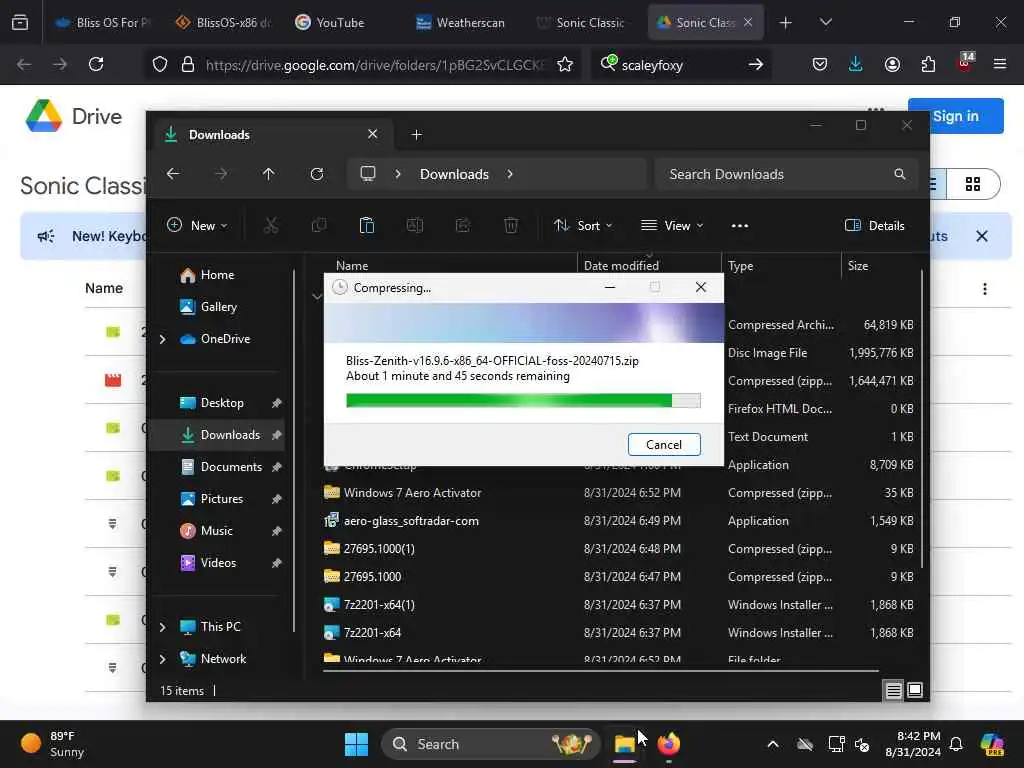This screenshot has width=1024, height=768.
Task: Click Sign in on Google Drive
Action: [x=955, y=116]
